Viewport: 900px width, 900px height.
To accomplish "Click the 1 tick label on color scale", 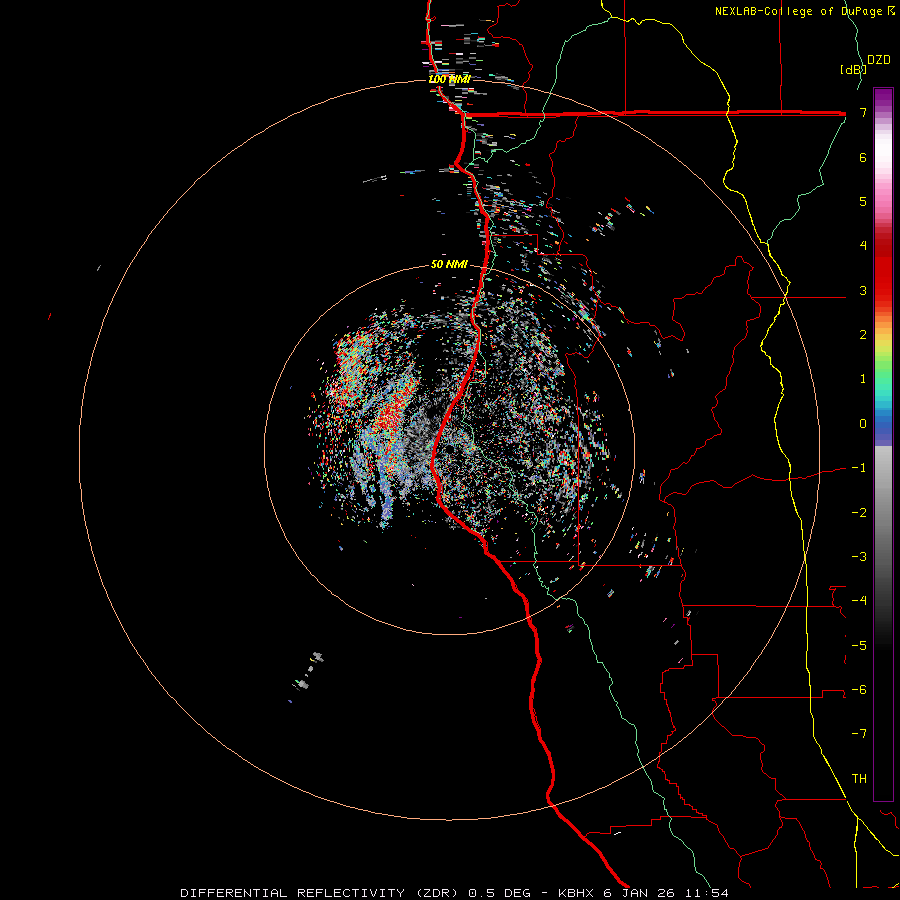I will tap(863, 379).
